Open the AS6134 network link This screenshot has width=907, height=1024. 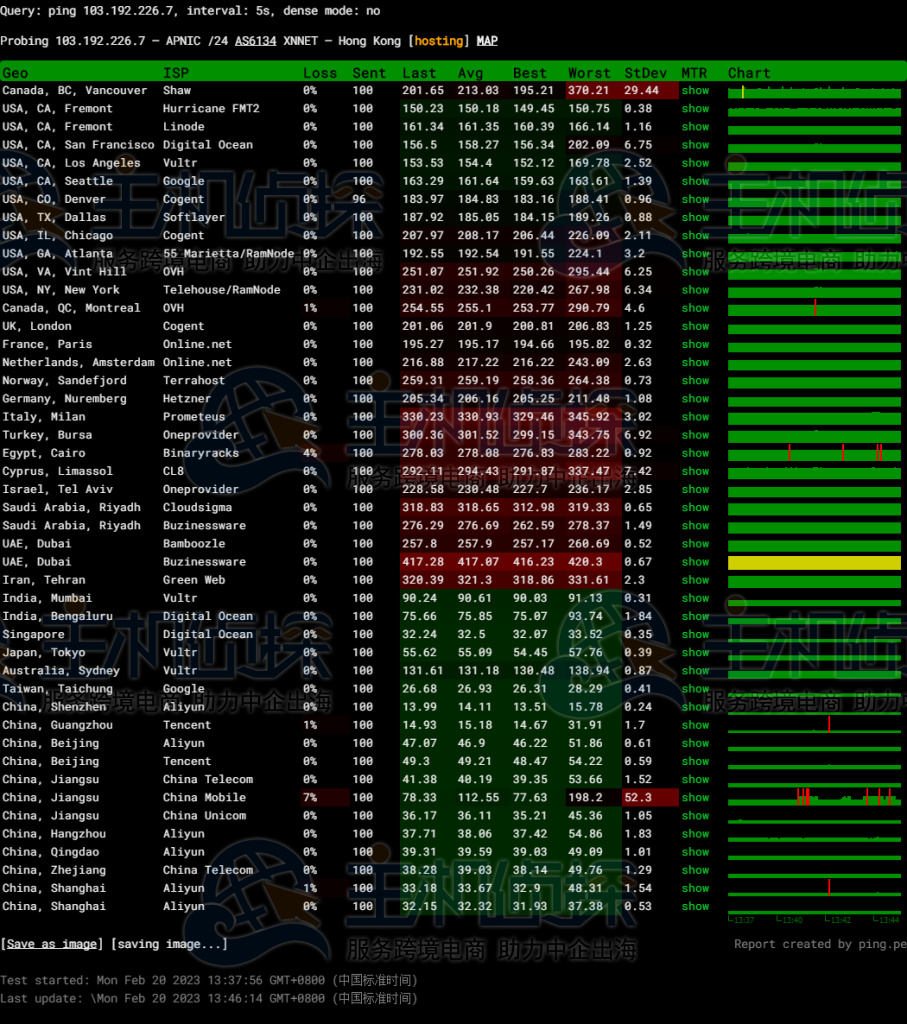(x=256, y=41)
